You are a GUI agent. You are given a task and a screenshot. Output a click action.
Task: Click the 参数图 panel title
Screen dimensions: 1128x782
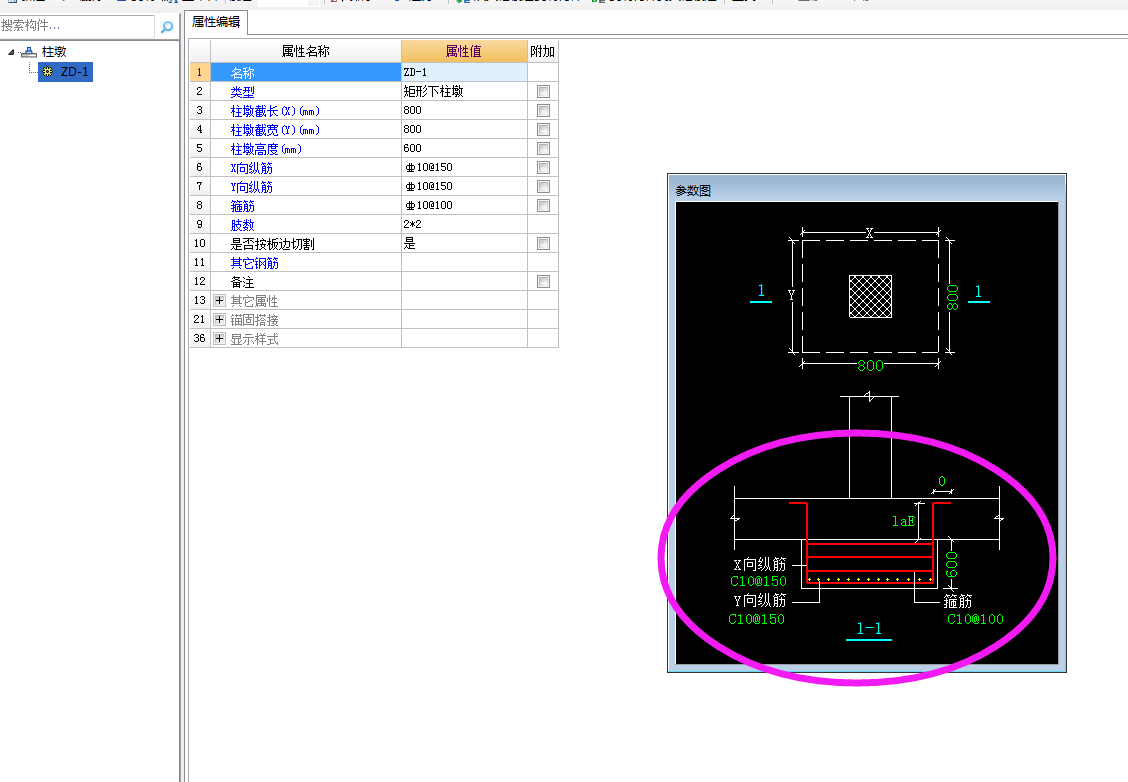pyautogui.click(x=693, y=191)
